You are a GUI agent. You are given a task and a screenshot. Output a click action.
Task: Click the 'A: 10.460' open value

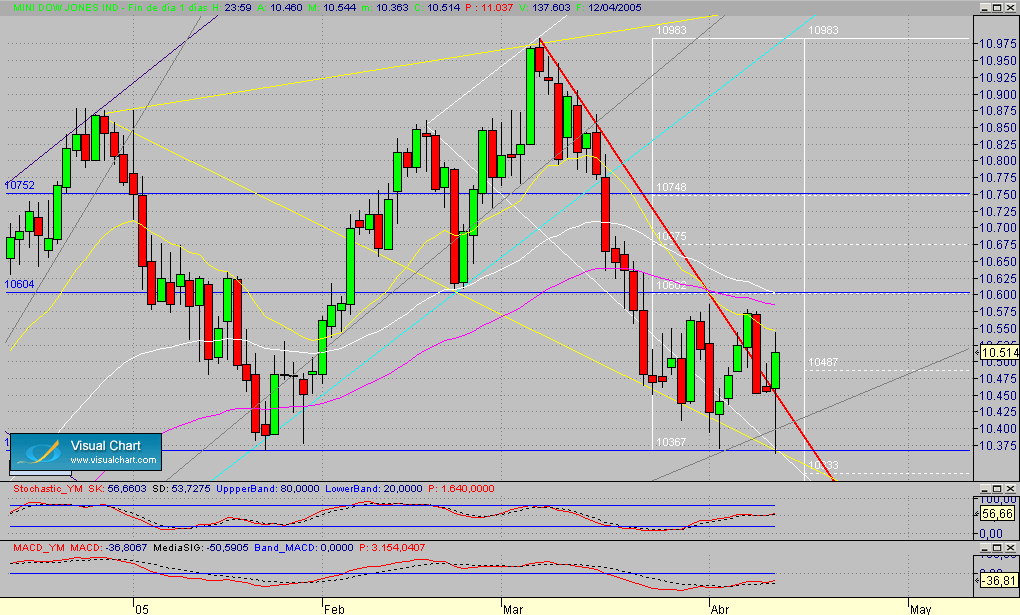click(280, 8)
